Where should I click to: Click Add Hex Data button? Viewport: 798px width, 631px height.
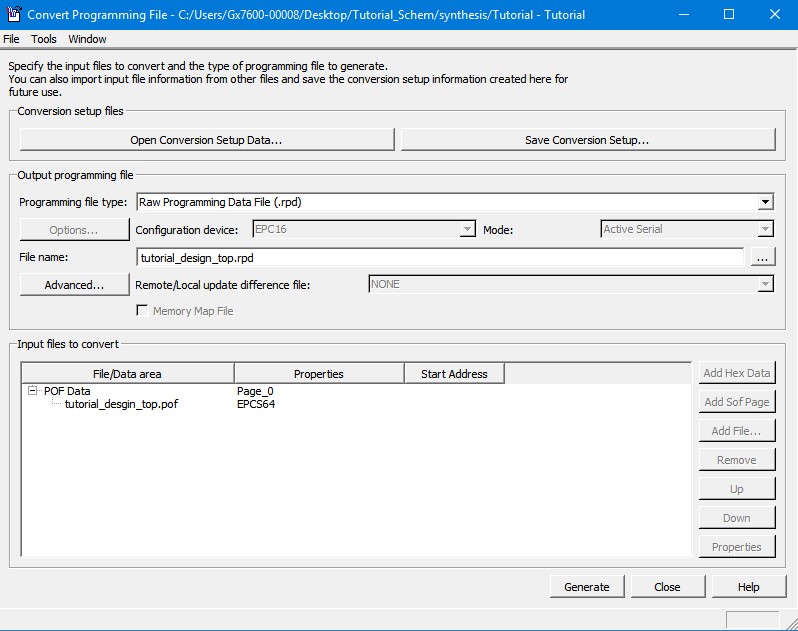737,373
